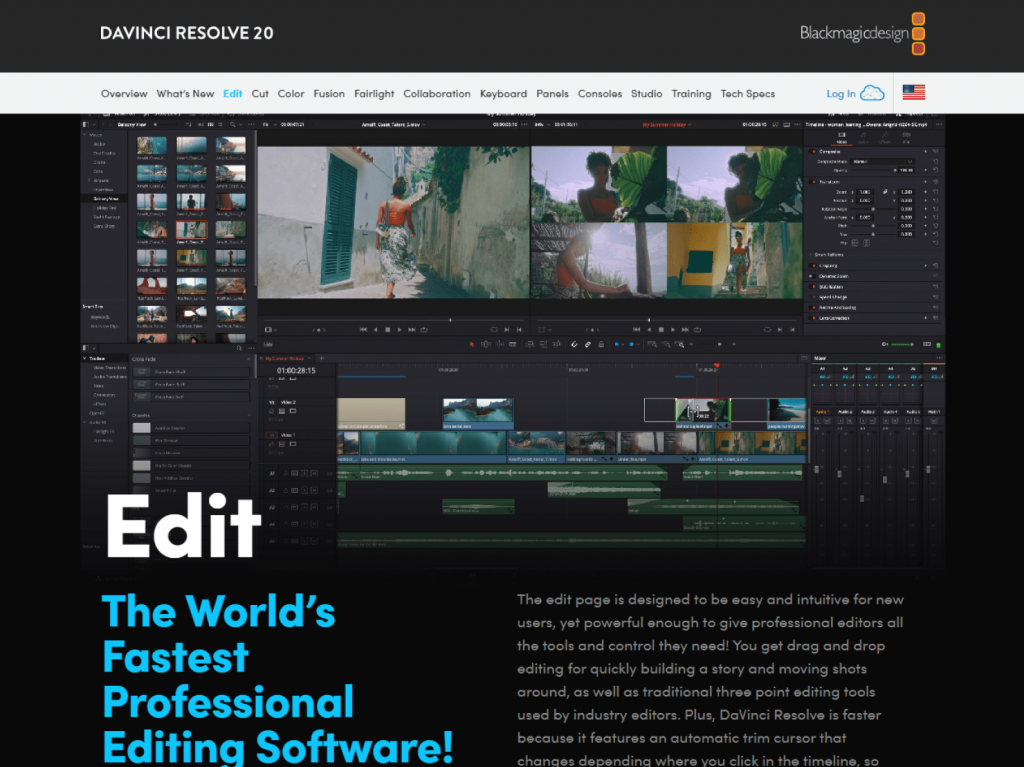Viewport: 1024px width, 767px height.
Task: Go to the Color page tab
Action: pyautogui.click(x=291, y=94)
